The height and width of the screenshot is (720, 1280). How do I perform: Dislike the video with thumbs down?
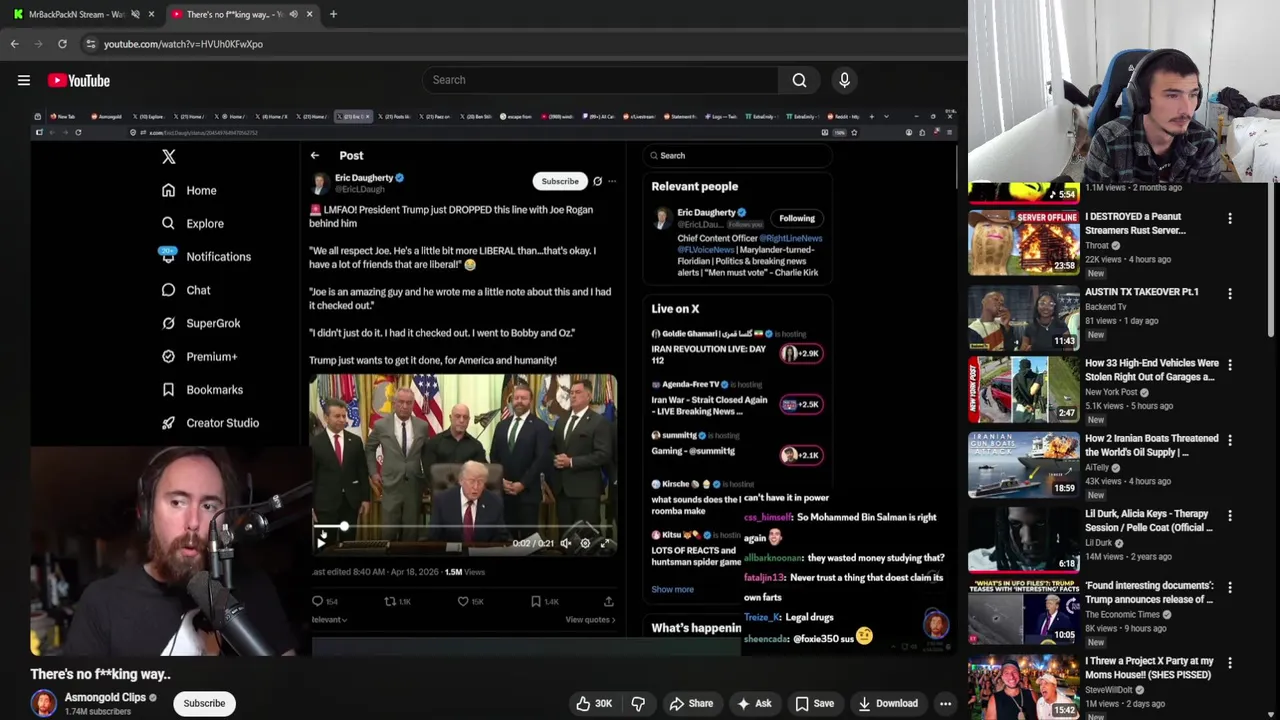pos(638,704)
